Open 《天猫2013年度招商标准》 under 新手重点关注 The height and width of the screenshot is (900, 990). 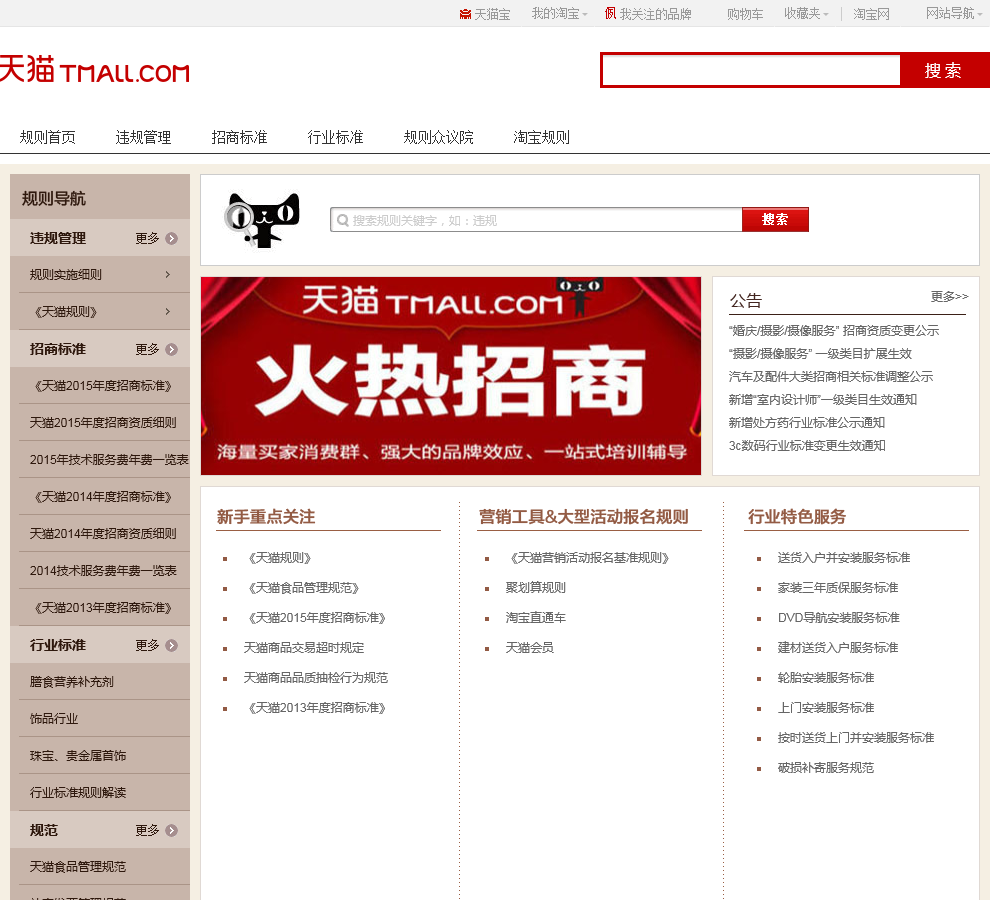tap(316, 708)
